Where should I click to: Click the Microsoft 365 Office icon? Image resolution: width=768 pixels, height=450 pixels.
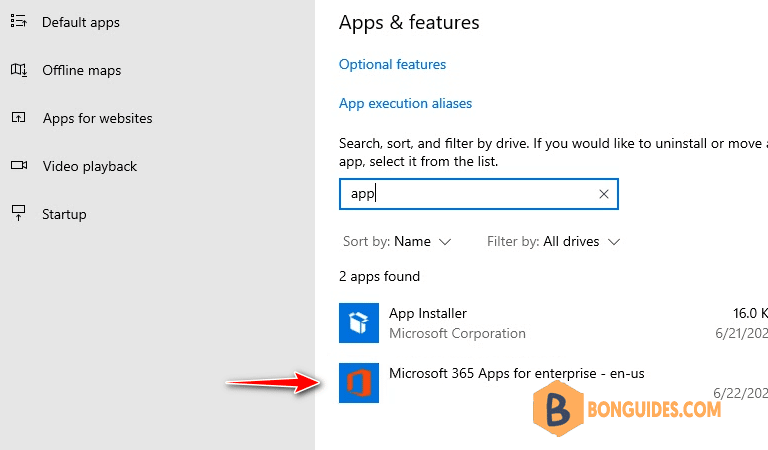(359, 383)
